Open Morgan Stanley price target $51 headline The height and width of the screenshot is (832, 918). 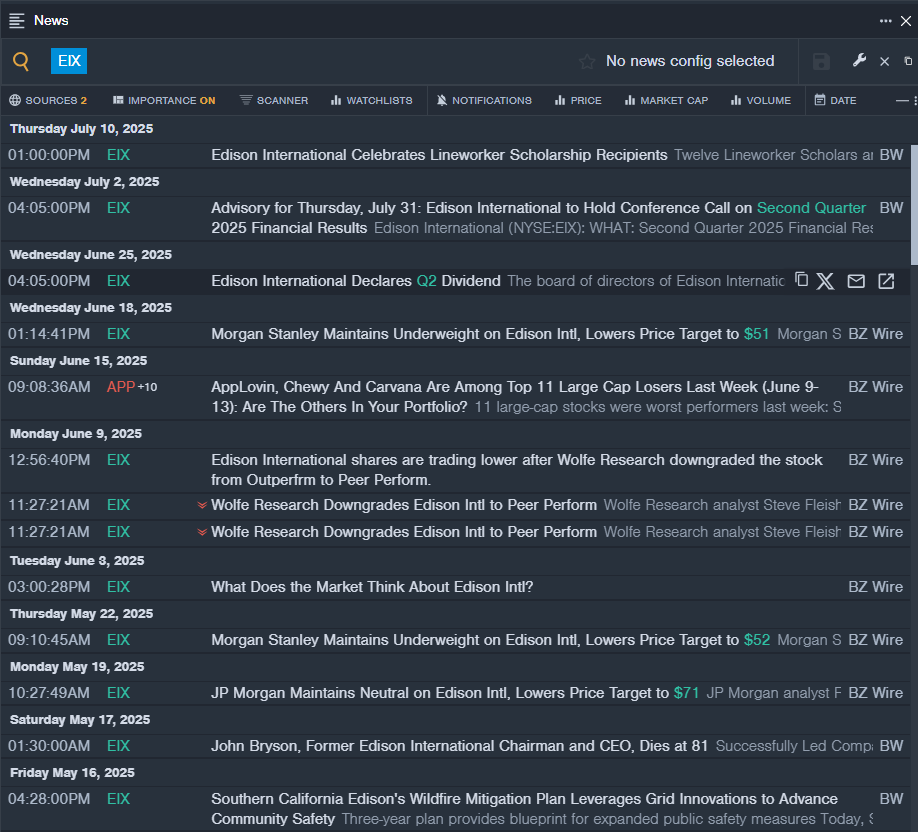point(490,334)
